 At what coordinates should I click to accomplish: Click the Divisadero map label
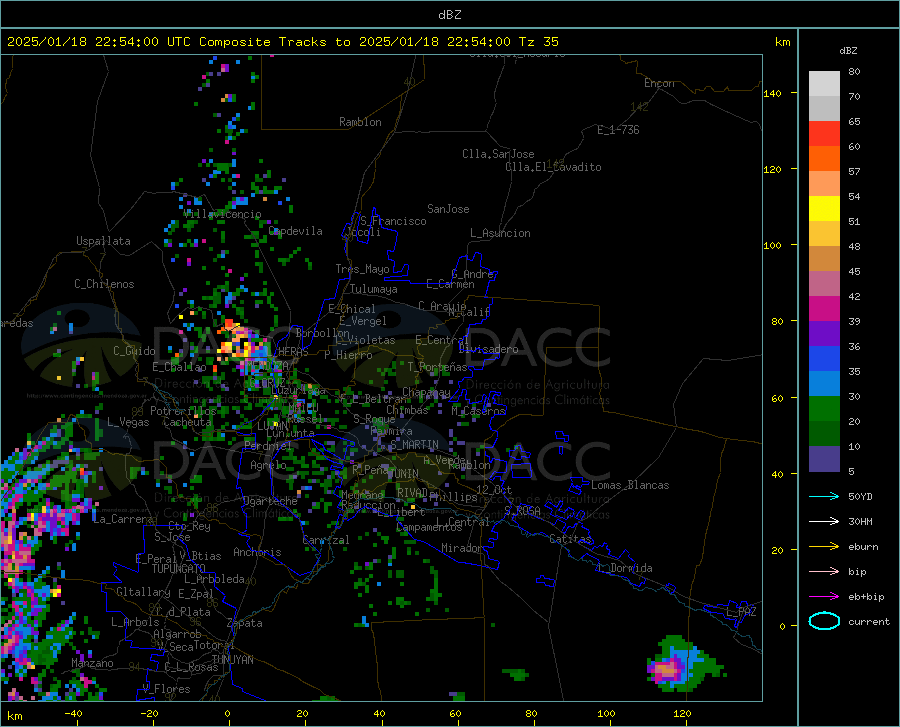488,349
